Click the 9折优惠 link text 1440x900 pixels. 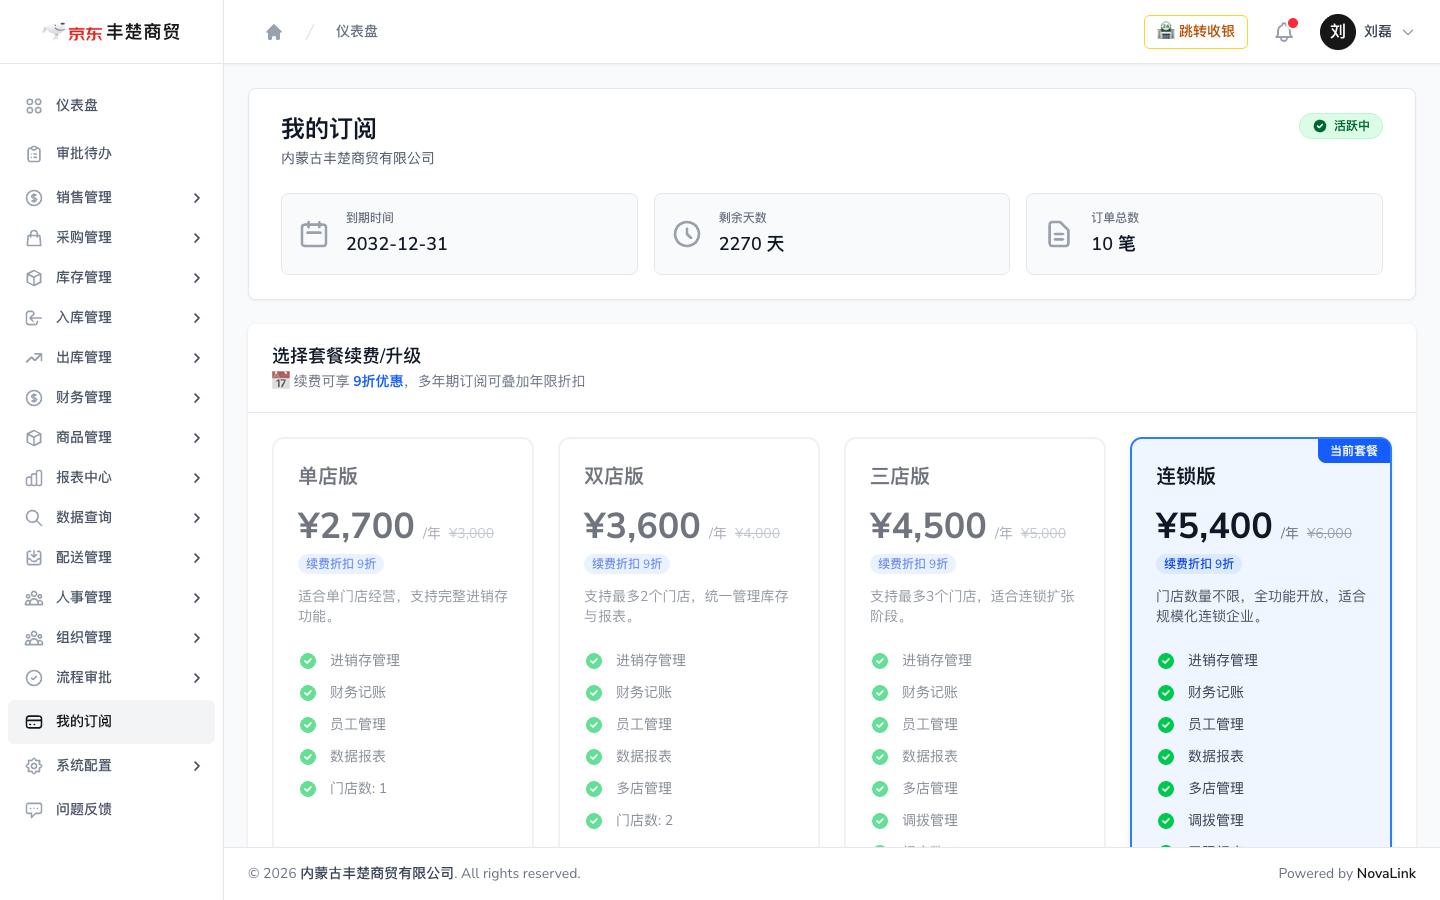coord(378,381)
